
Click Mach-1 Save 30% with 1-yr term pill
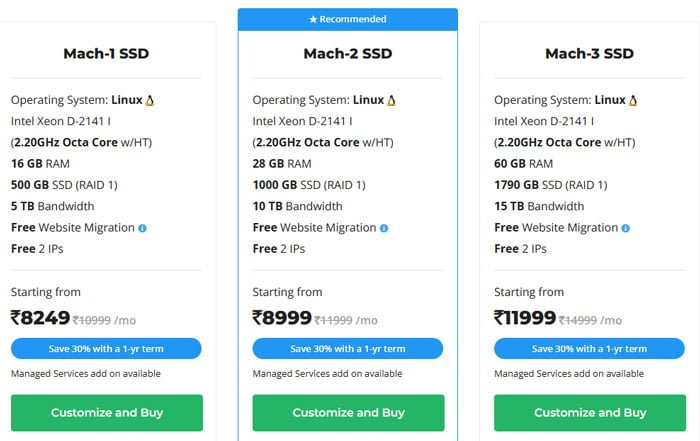[x=106, y=349]
